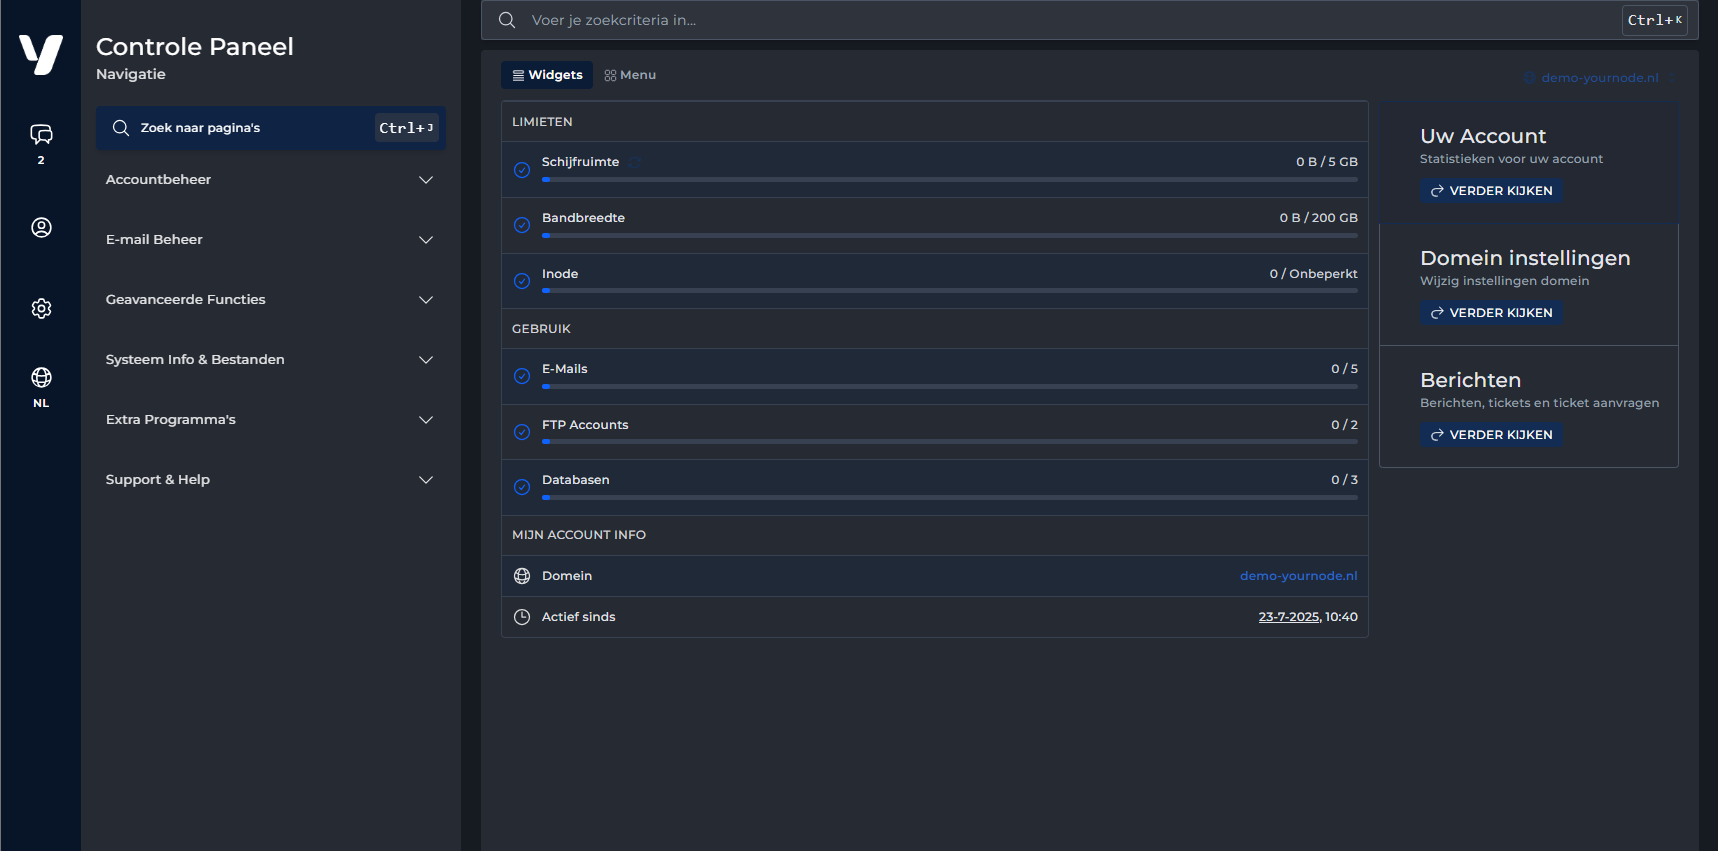
Task: Click the Databasen usage progress bar
Action: 949,498
